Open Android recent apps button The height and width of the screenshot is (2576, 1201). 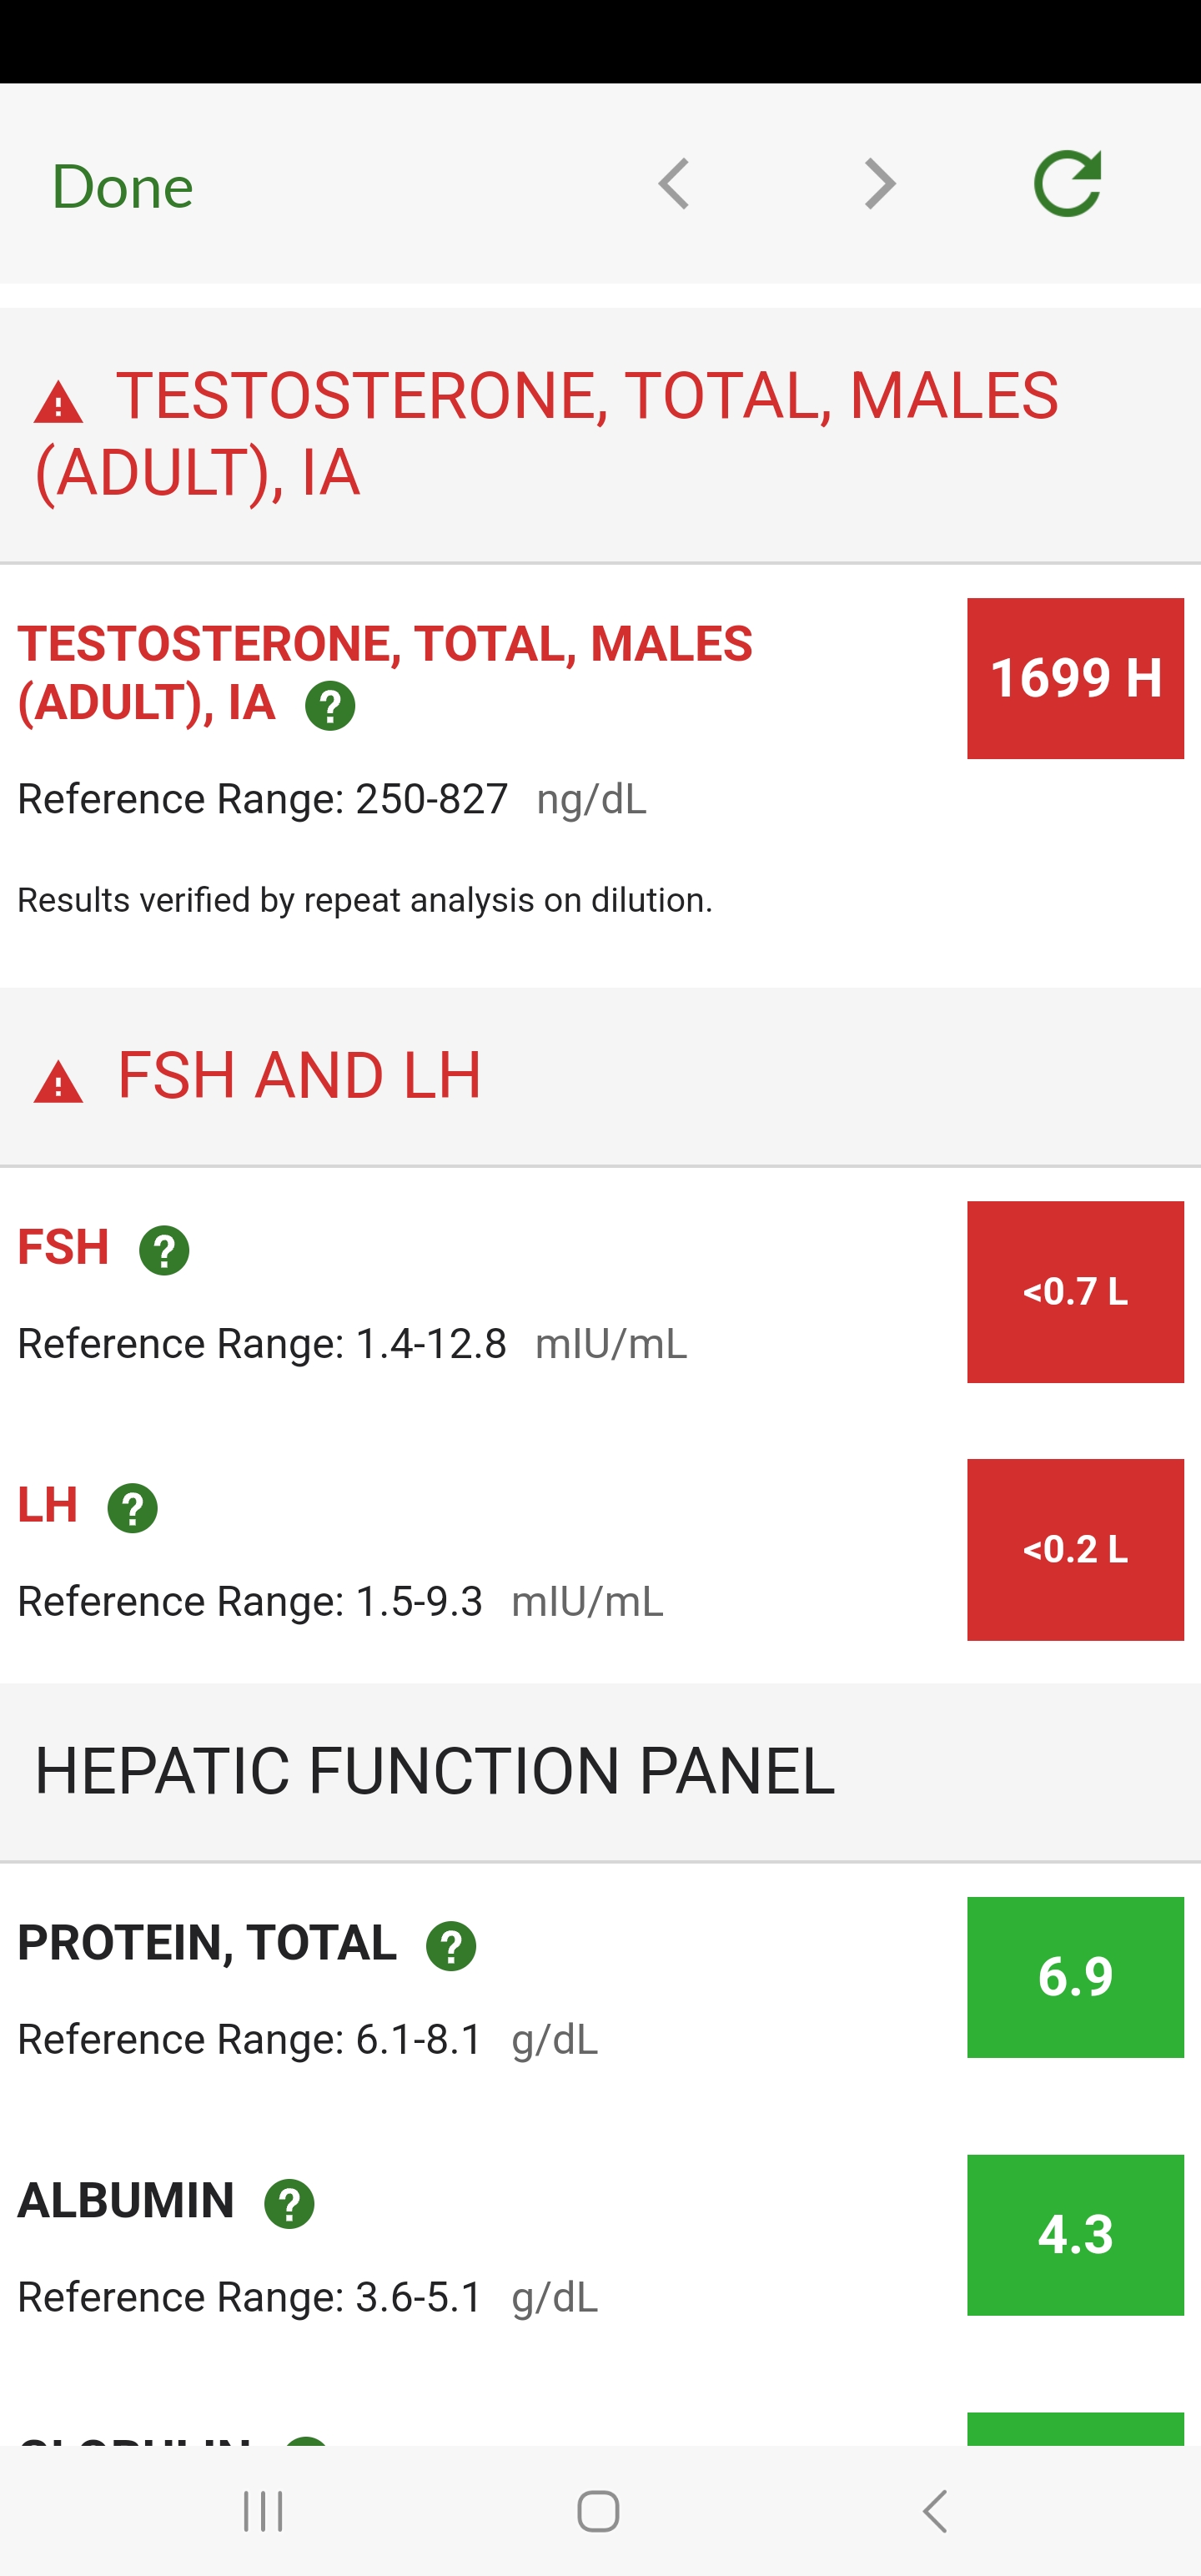click(263, 2510)
